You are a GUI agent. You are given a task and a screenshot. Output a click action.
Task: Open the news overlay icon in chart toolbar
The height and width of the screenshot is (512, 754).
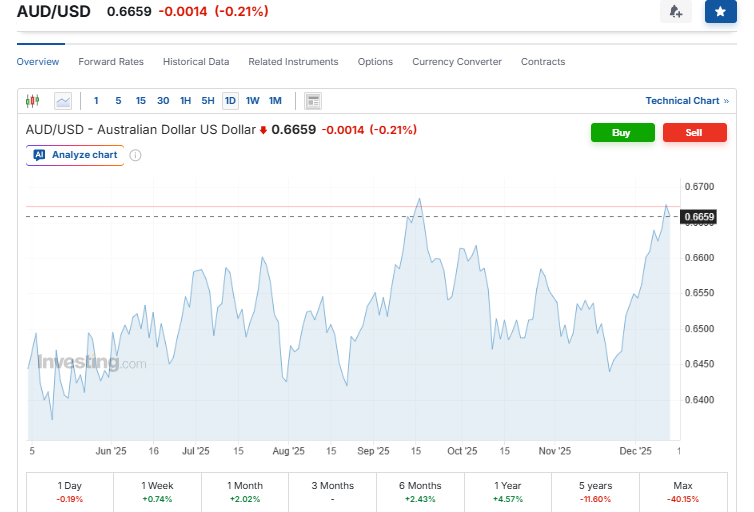pos(313,101)
